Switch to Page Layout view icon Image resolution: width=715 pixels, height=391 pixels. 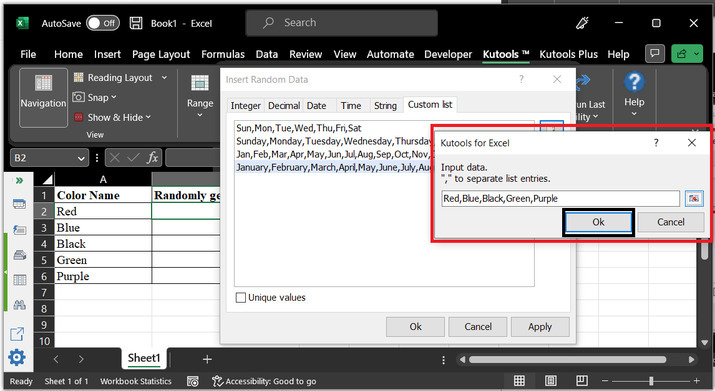(x=550, y=381)
